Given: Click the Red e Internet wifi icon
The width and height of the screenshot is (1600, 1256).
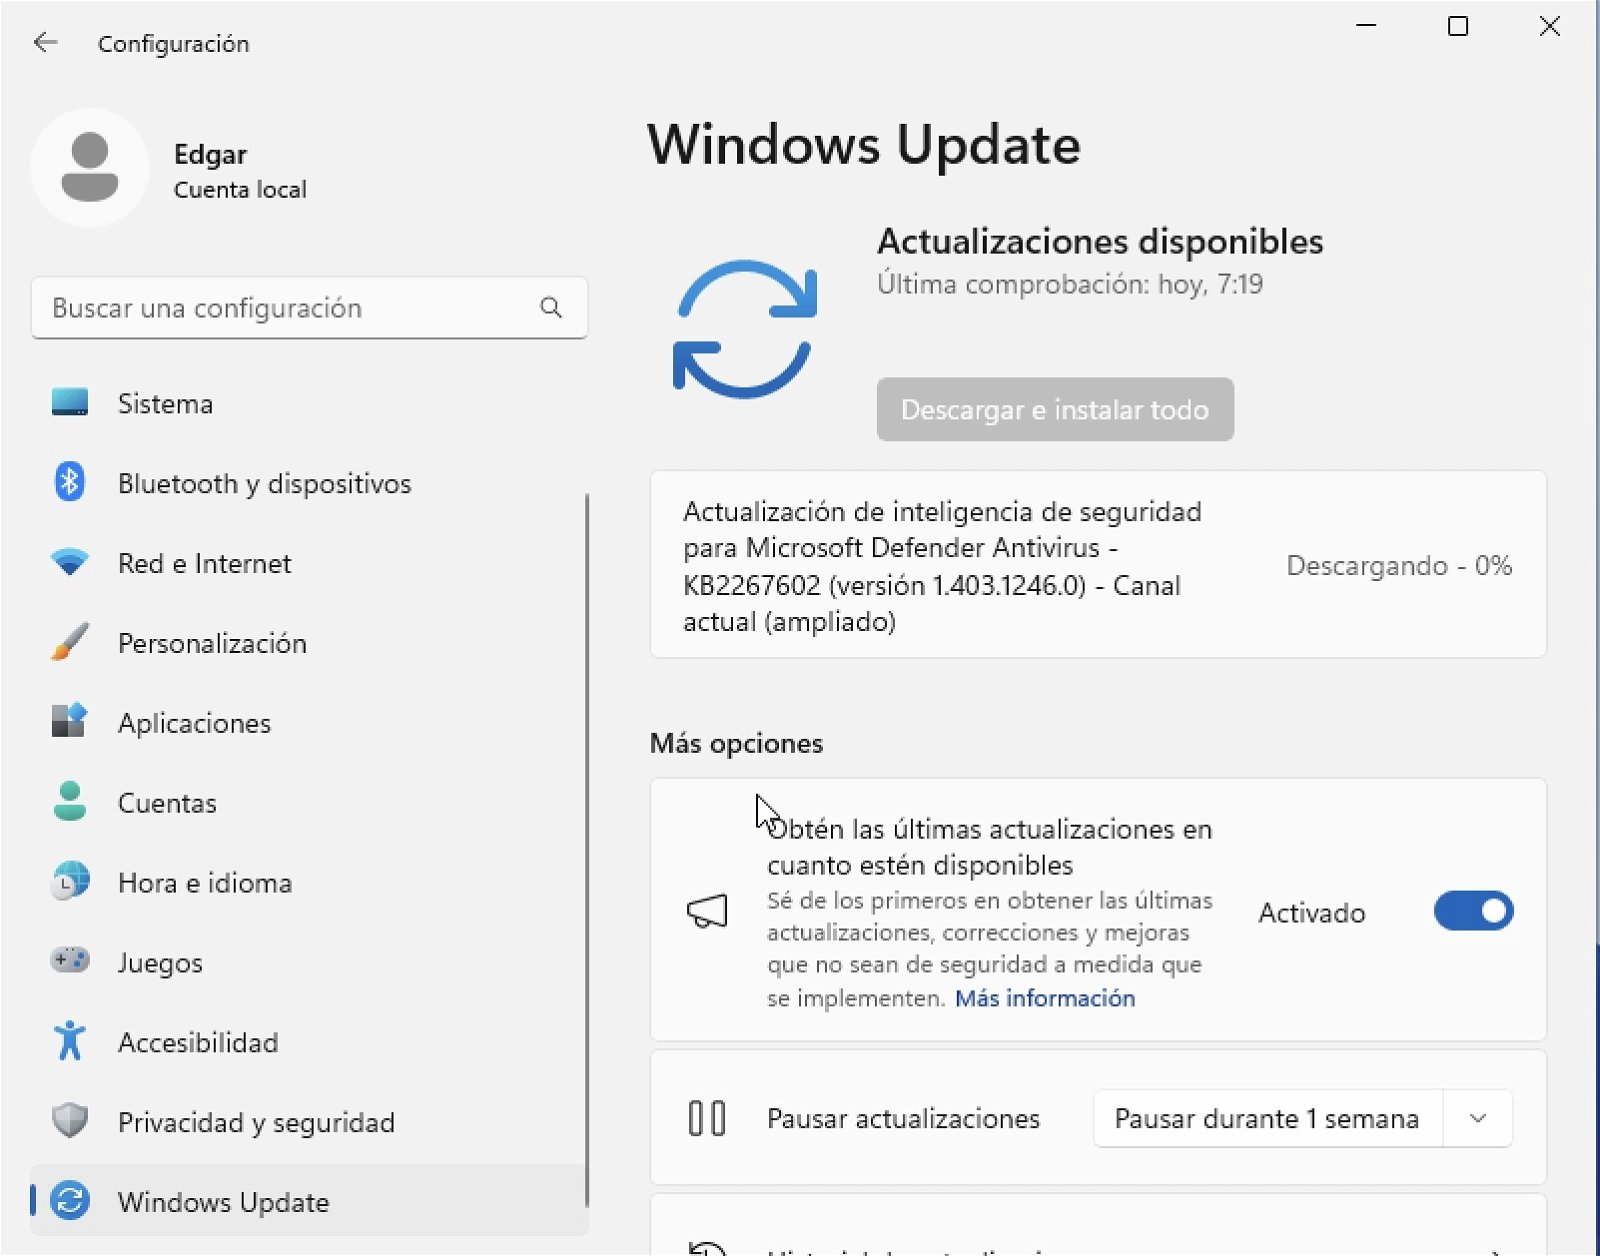Looking at the screenshot, I should pyautogui.click(x=70, y=562).
